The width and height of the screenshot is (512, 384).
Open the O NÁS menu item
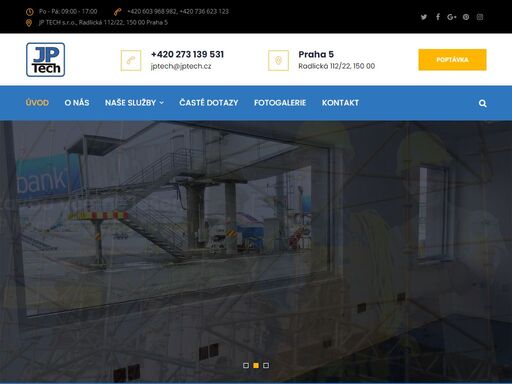(77, 103)
